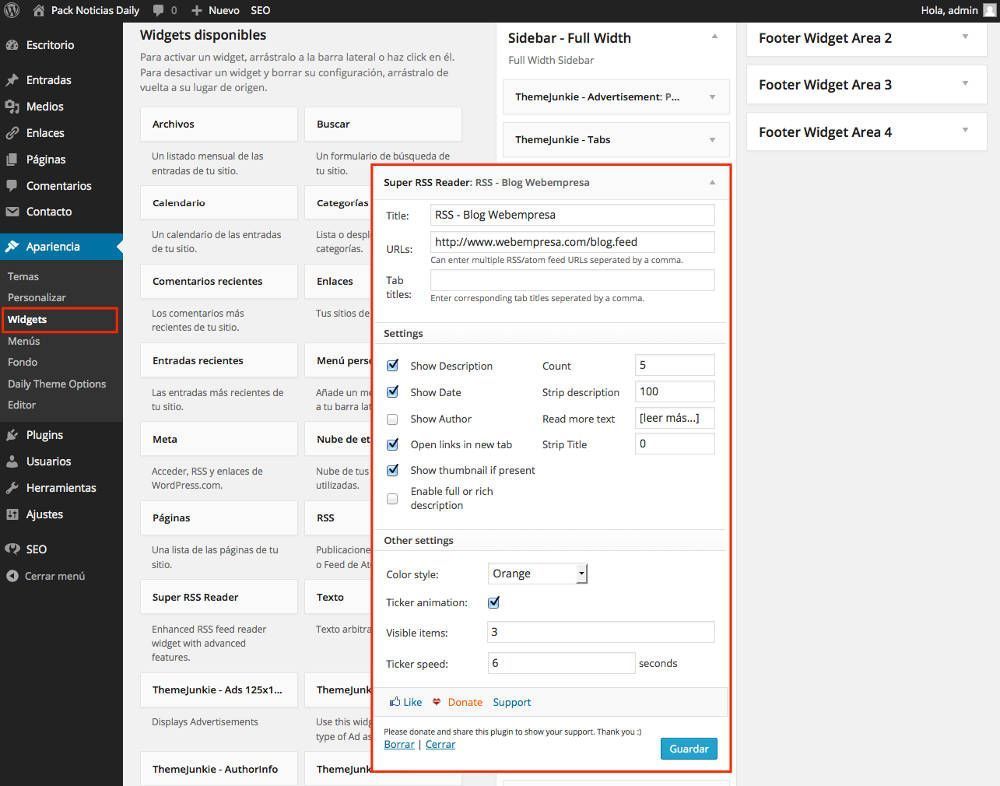1000x786 pixels.
Task: Click the Cerrar menú collapse arrow icon
Action: [11, 576]
